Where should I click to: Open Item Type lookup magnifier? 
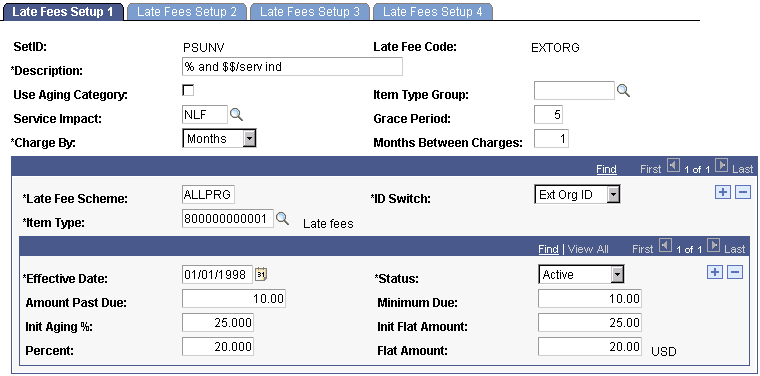[x=282, y=219]
